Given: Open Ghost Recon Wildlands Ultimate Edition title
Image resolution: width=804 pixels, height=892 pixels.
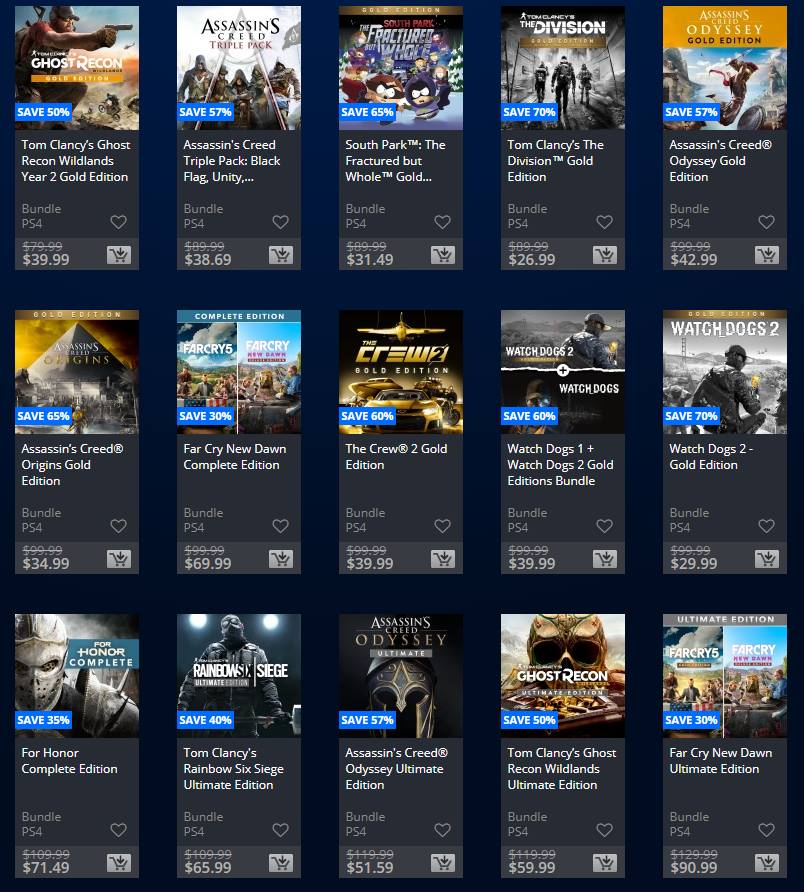Looking at the screenshot, I should pos(561,769).
